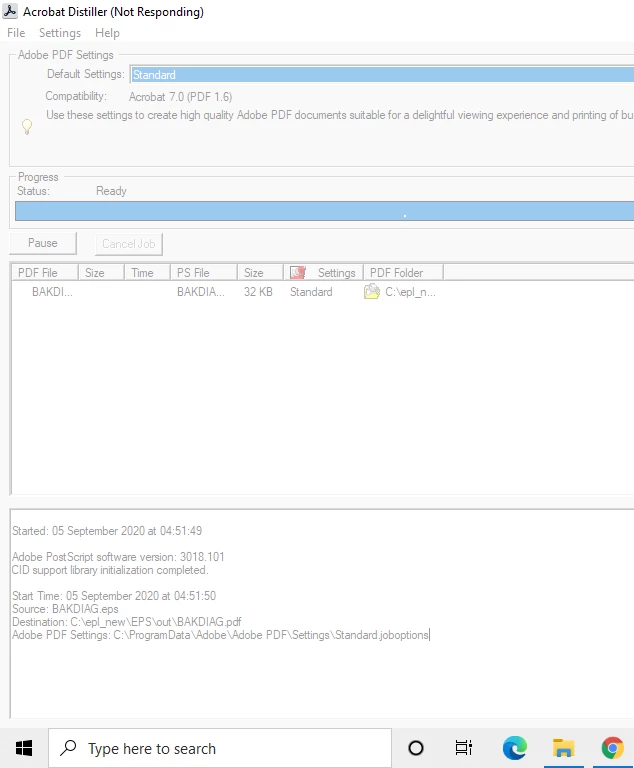This screenshot has height=768, width=634.
Task: Select the BAKDI... PDF file cell
Action: [x=52, y=292]
